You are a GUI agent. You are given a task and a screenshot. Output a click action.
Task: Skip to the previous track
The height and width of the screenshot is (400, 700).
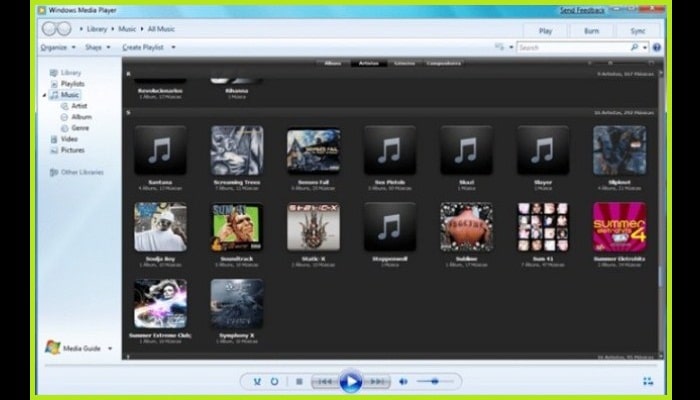click(325, 382)
